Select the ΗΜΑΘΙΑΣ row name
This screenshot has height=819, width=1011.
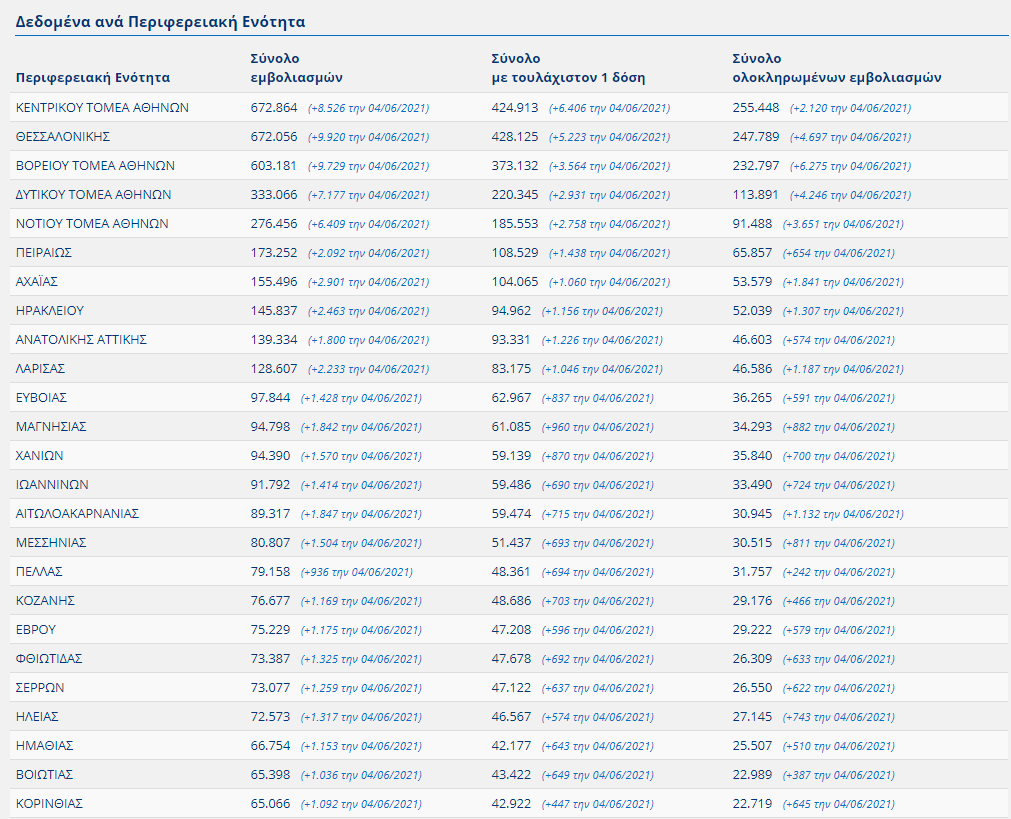pos(44,746)
